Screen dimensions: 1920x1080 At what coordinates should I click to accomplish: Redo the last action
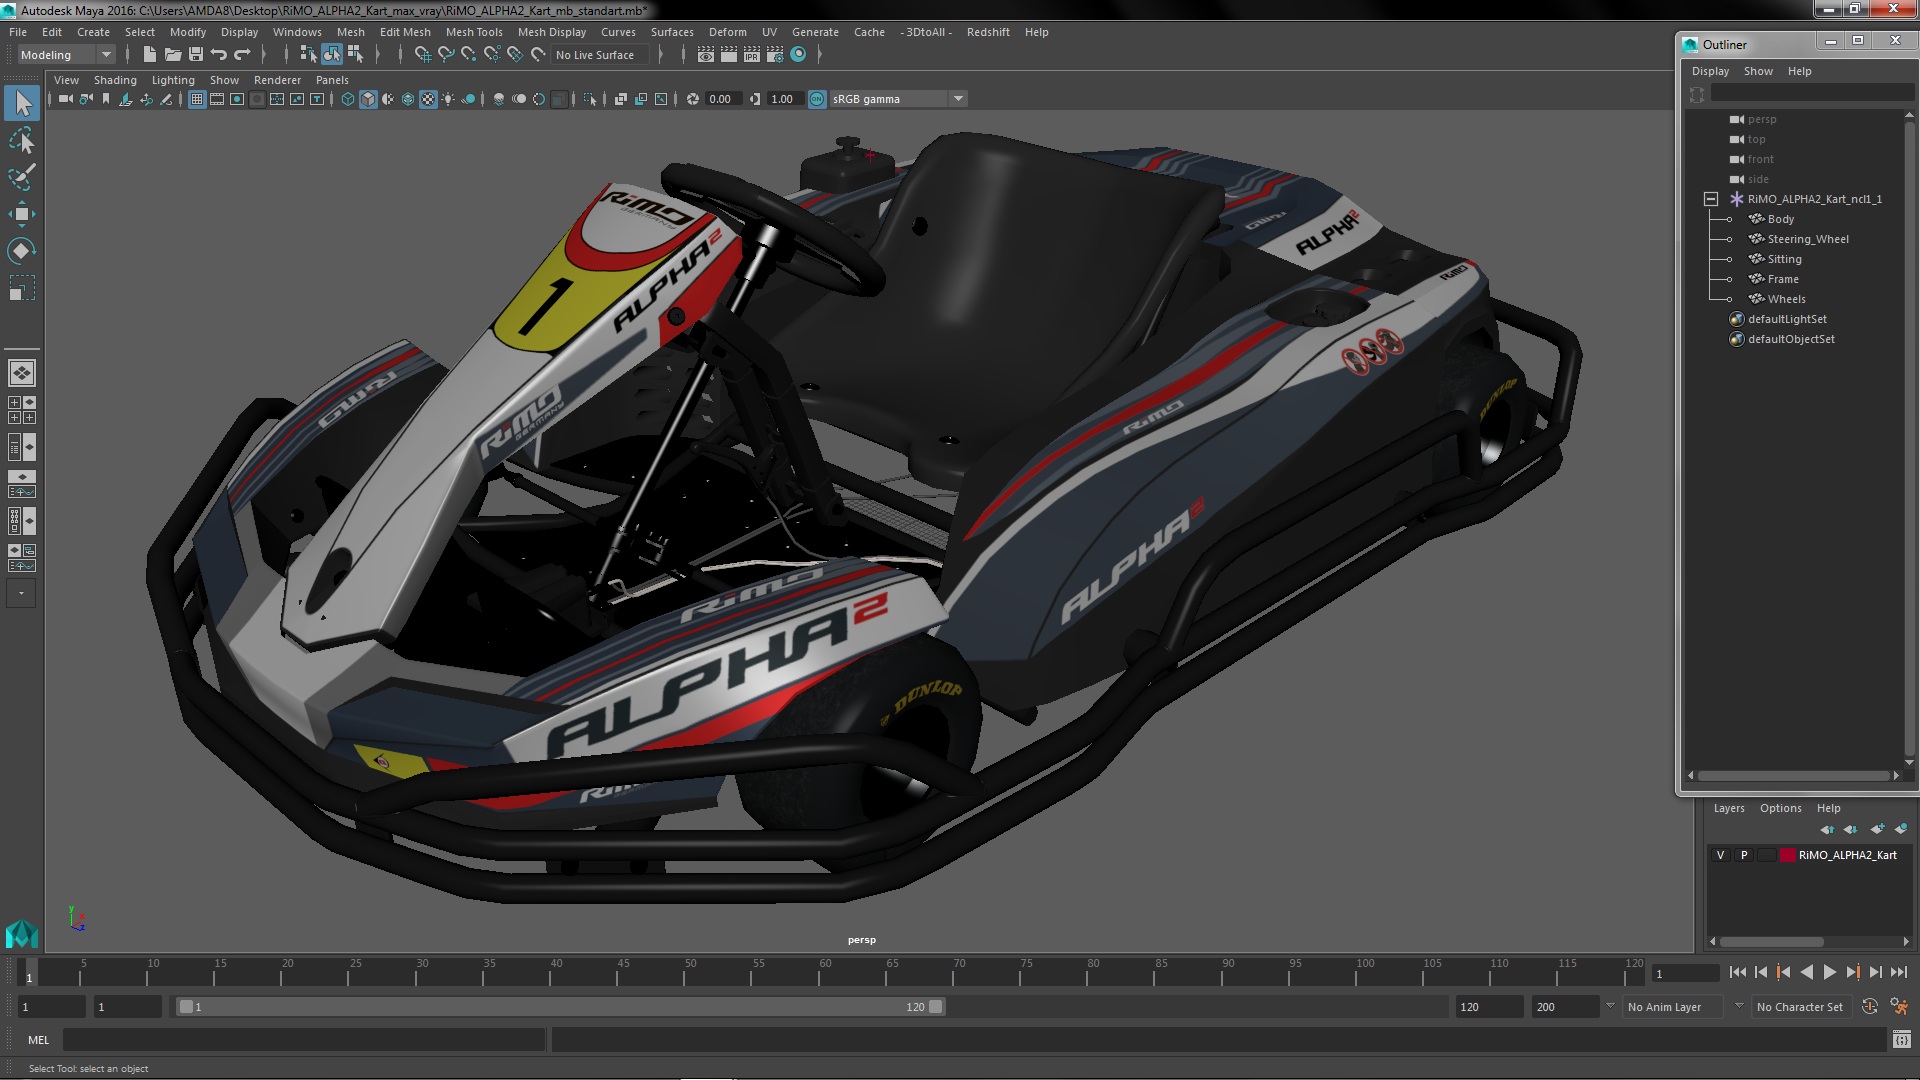click(242, 55)
